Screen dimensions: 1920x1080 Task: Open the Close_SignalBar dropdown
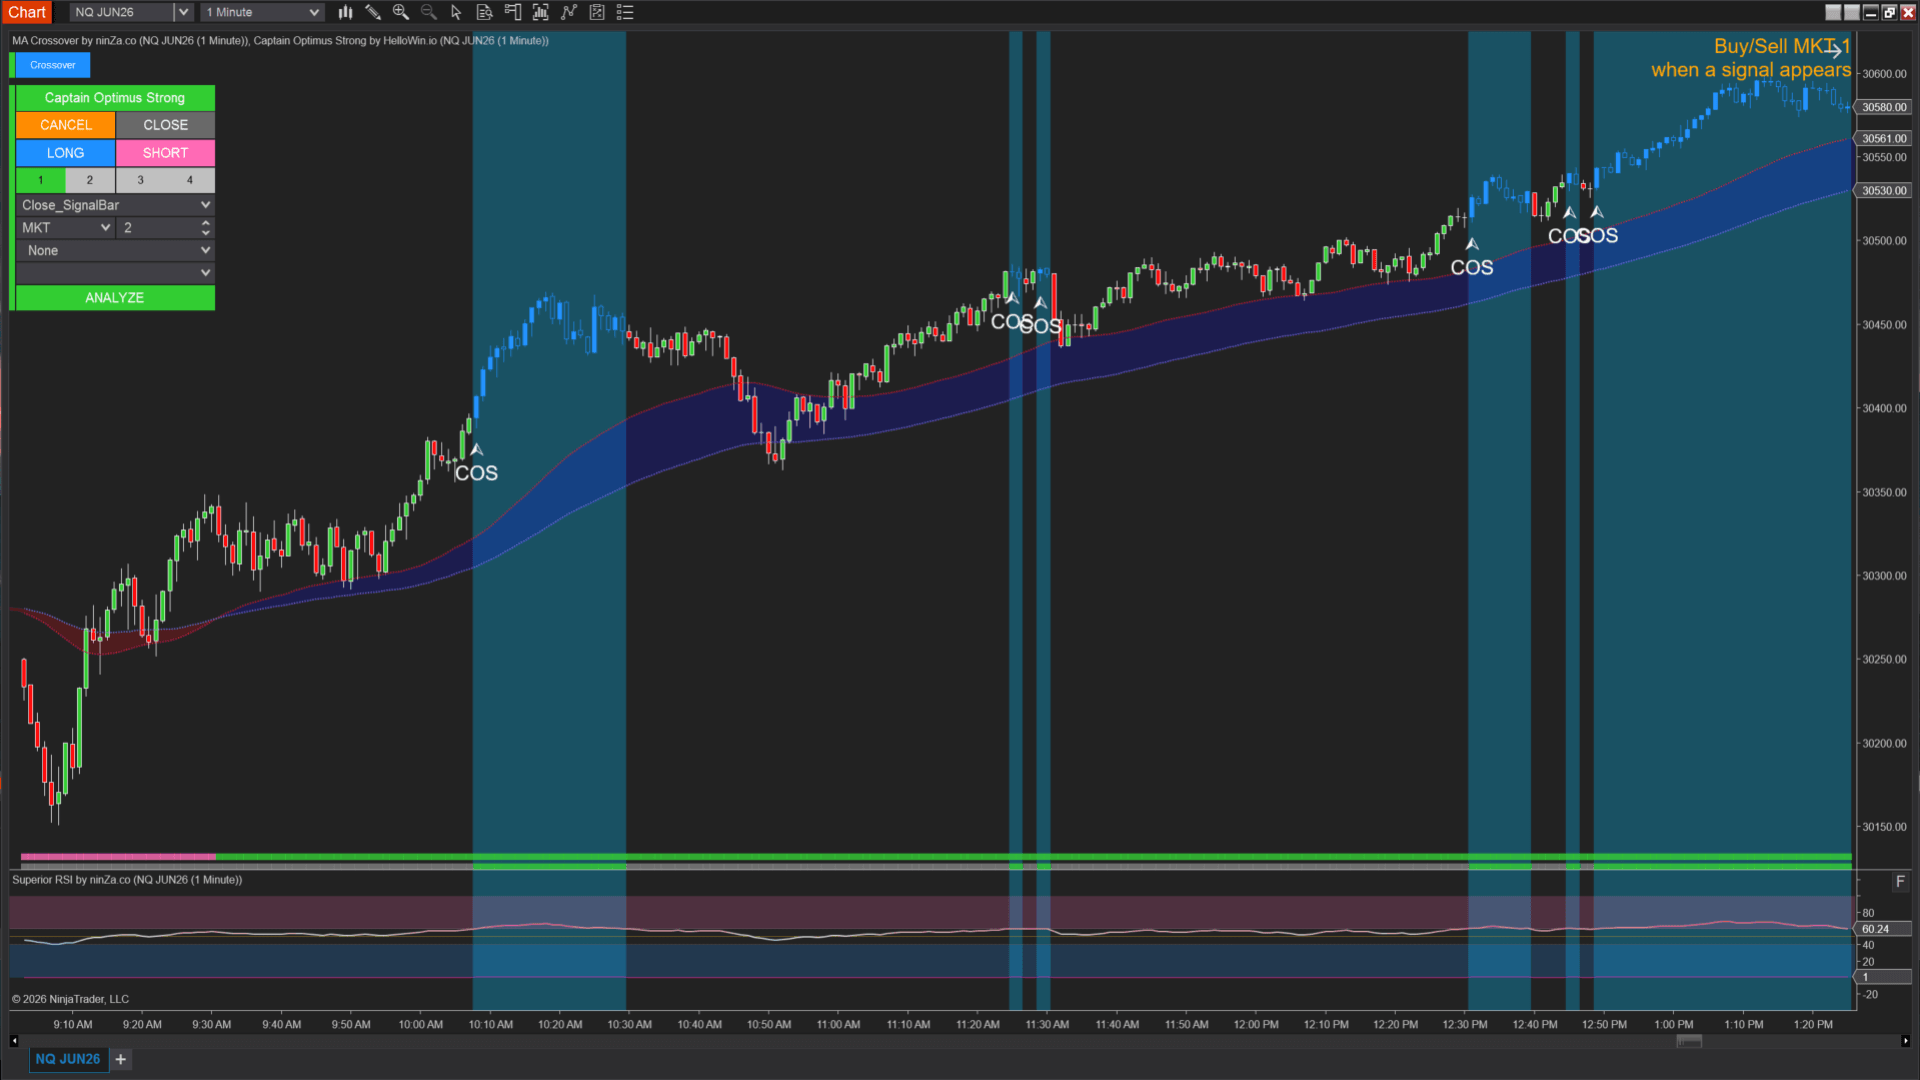click(x=115, y=205)
